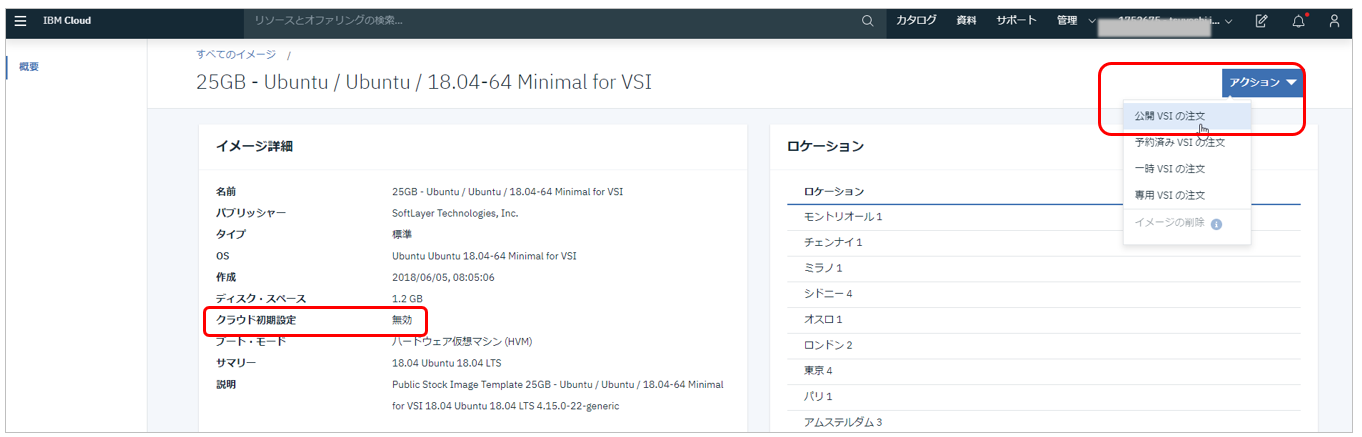The height and width of the screenshot is (437, 1362).
Task: Select 予約済み VSI の注文 menu entry
Action: pos(1186,142)
